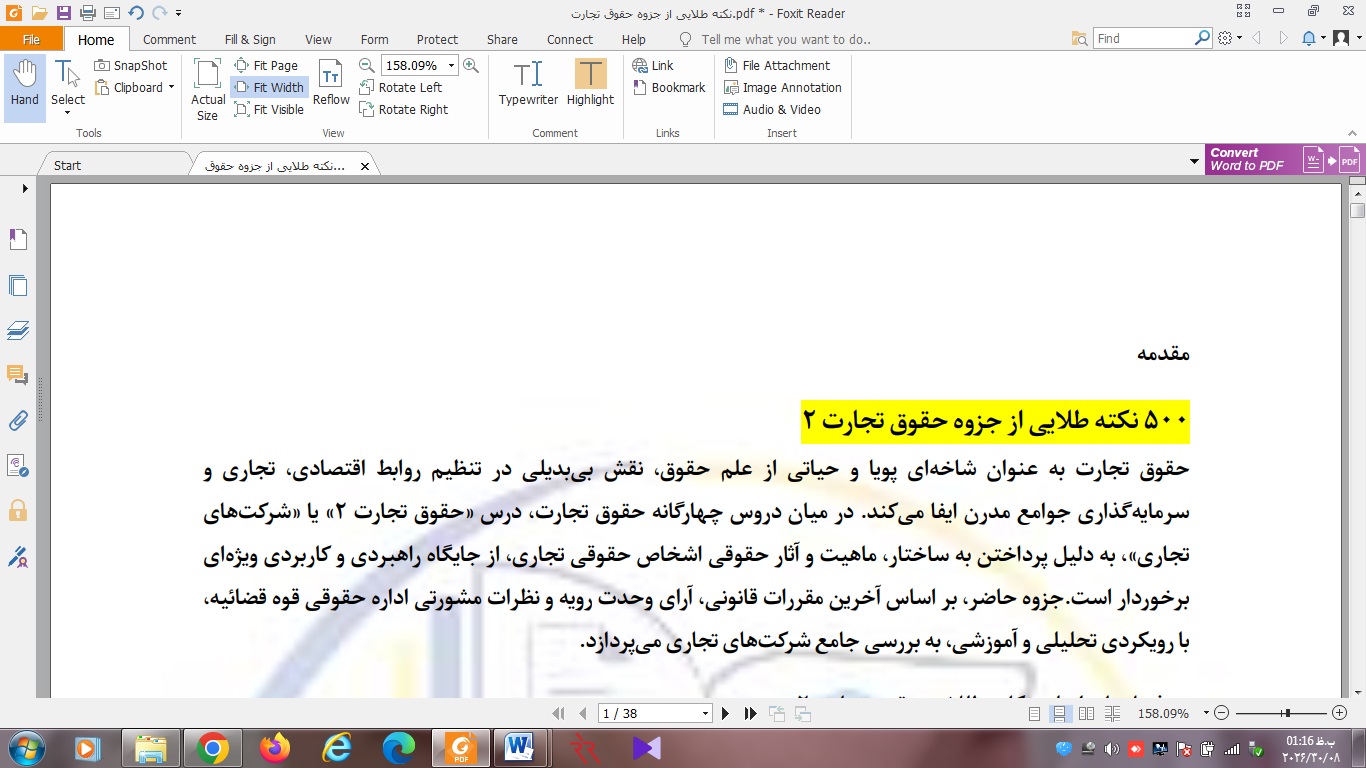The width and height of the screenshot is (1366, 768).
Task: Print the document from quick access toolbar
Action: pyautogui.click(x=88, y=13)
